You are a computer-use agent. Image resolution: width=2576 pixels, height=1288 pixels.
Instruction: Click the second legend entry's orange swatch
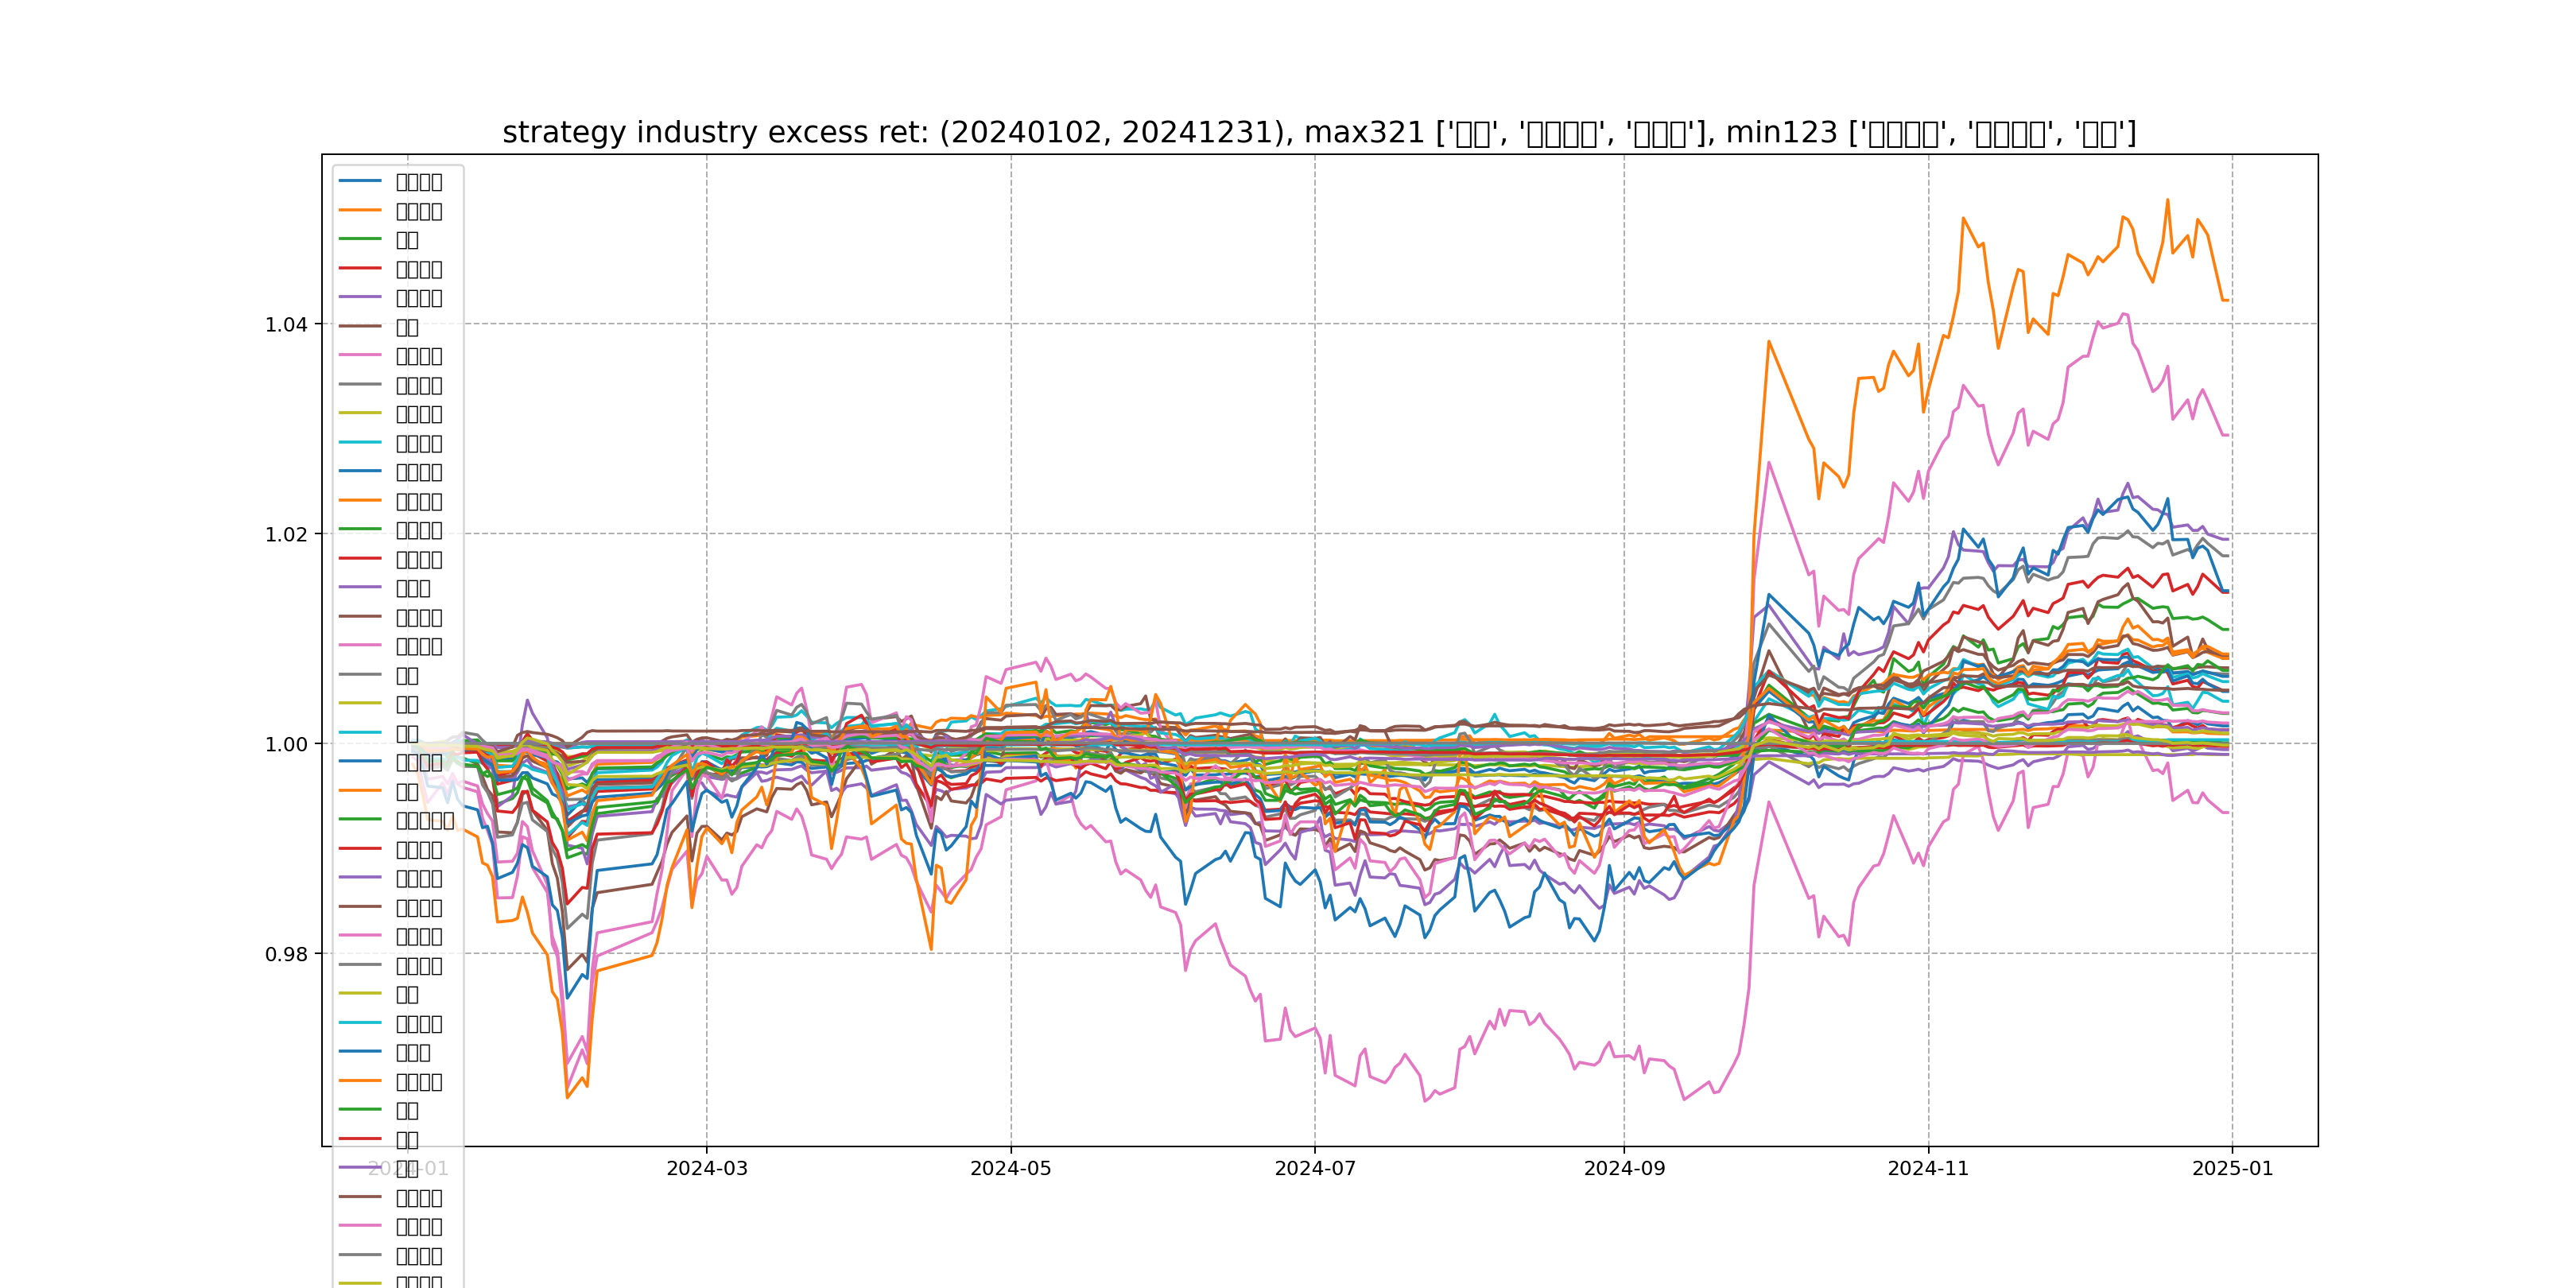pos(360,210)
